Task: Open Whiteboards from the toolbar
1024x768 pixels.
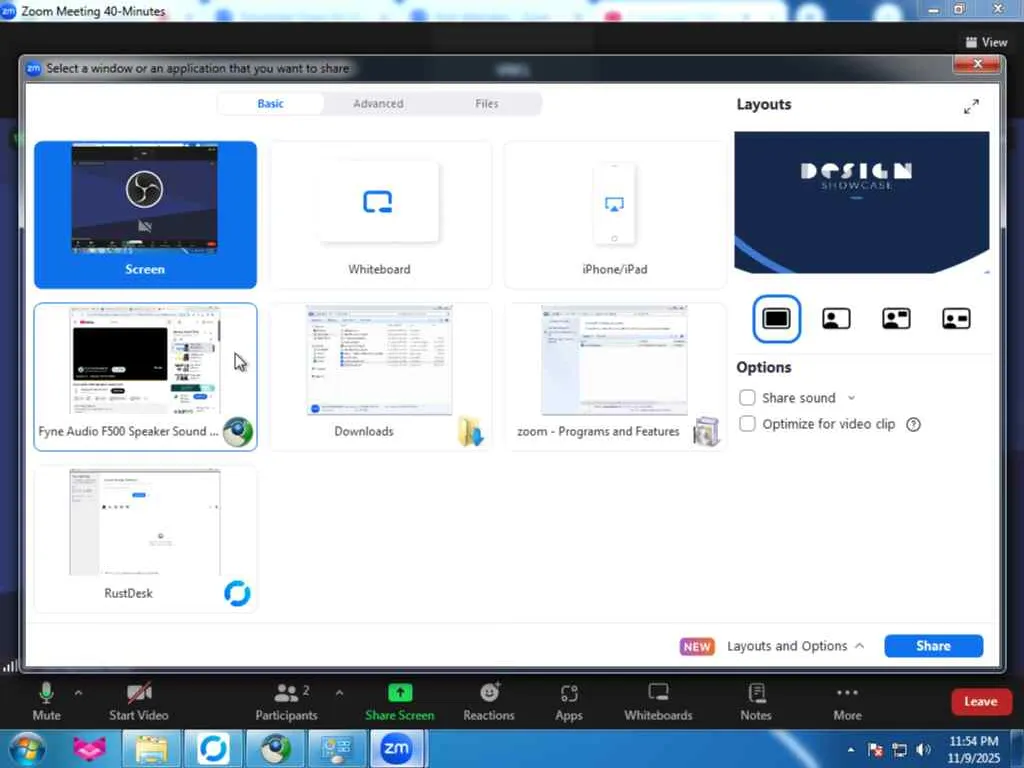Action: coord(658,701)
